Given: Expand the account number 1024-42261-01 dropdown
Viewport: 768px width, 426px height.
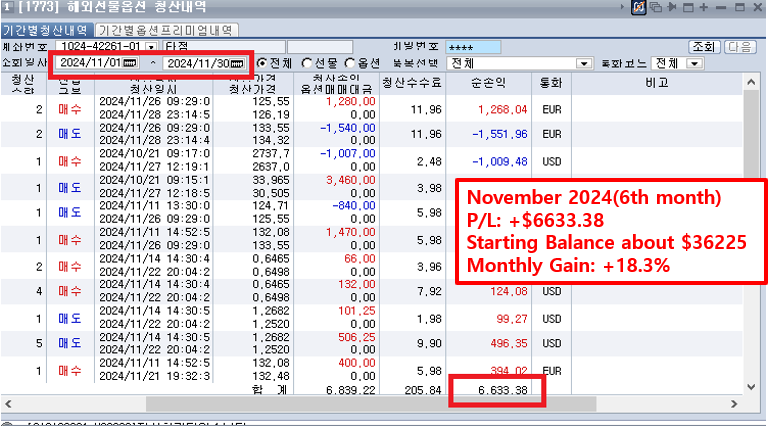Looking at the screenshot, I should [151, 46].
